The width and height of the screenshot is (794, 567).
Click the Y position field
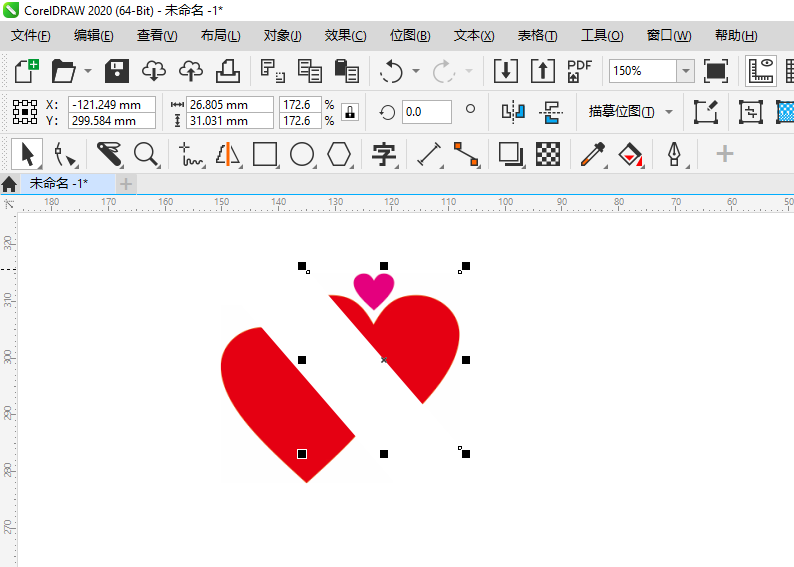click(112, 120)
